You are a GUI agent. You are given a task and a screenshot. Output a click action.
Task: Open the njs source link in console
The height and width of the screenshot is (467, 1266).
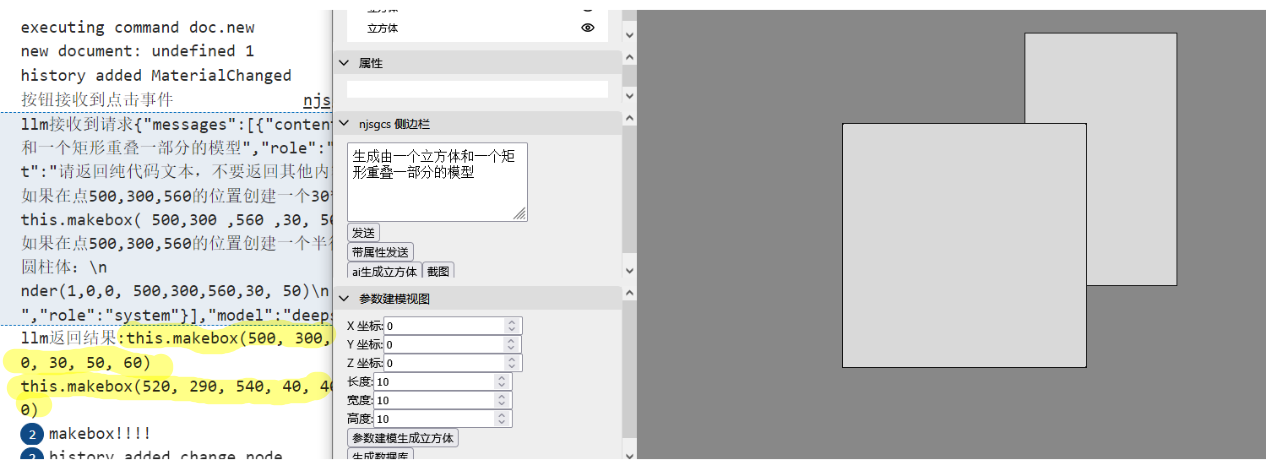click(317, 100)
